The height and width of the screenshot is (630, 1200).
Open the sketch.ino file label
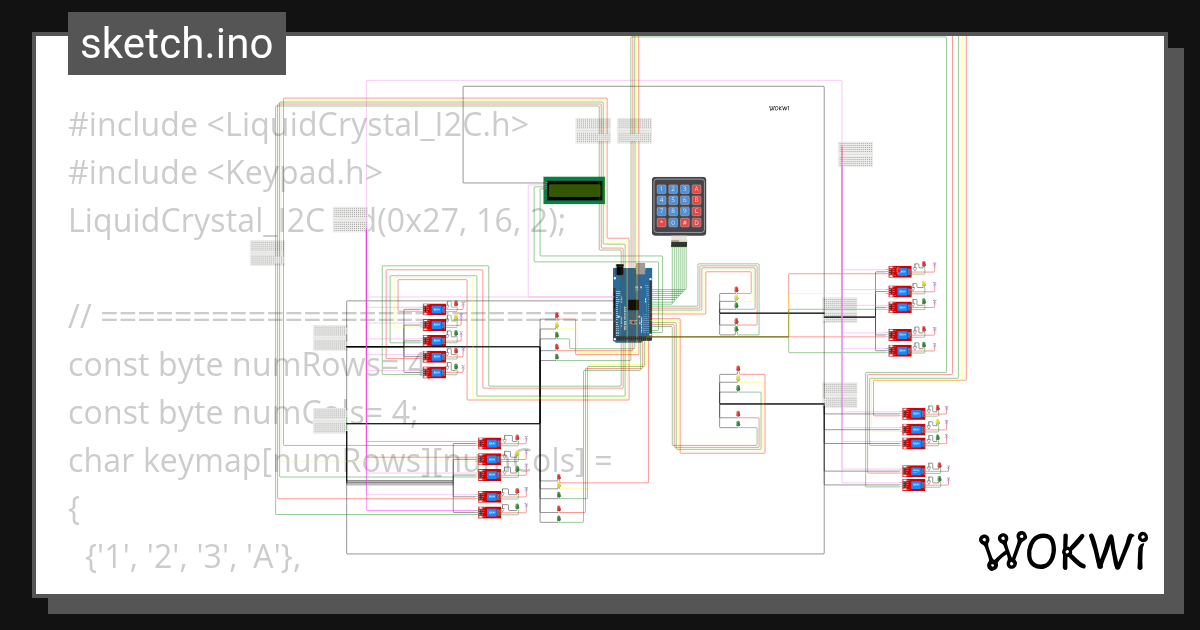(x=177, y=44)
